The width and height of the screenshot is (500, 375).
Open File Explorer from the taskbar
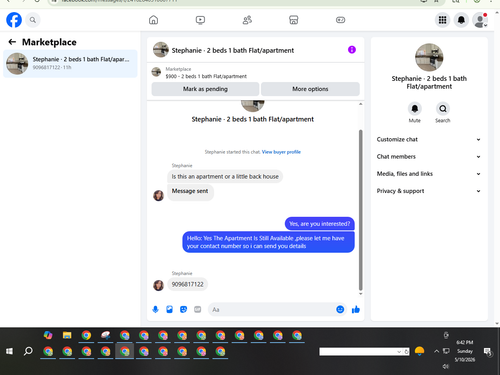(x=67, y=335)
